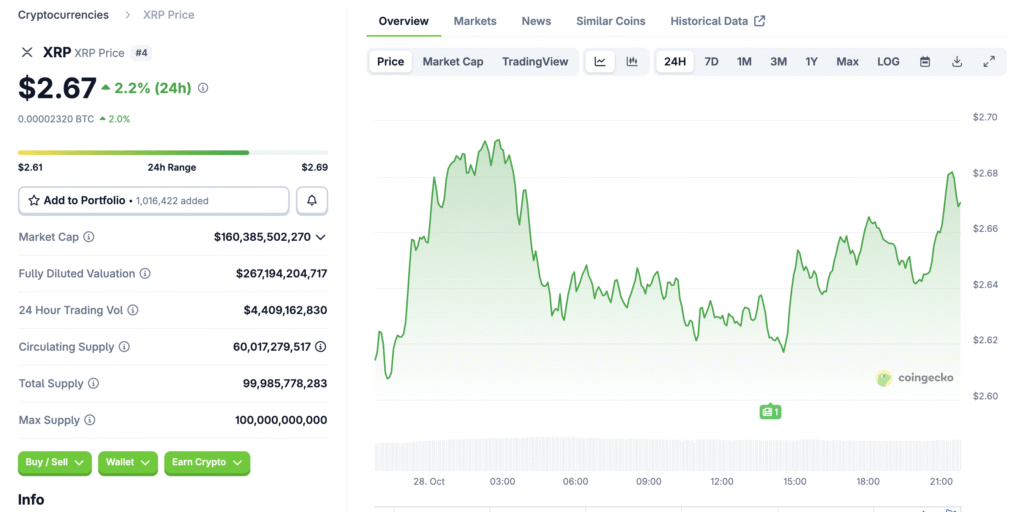Click the price alert bell icon
This screenshot has height=512, width=1024.
click(x=311, y=201)
